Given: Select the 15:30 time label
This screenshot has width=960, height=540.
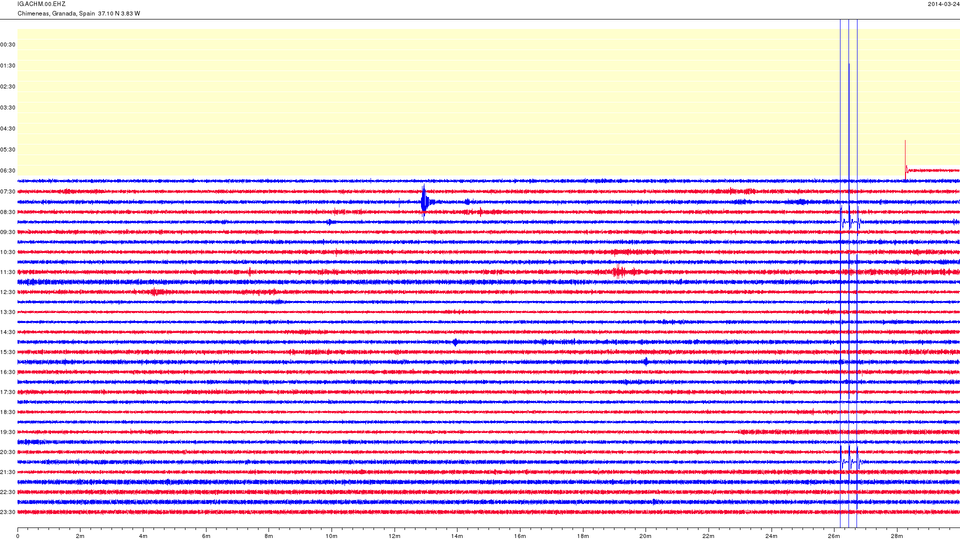Looking at the screenshot, I should click(8, 352).
